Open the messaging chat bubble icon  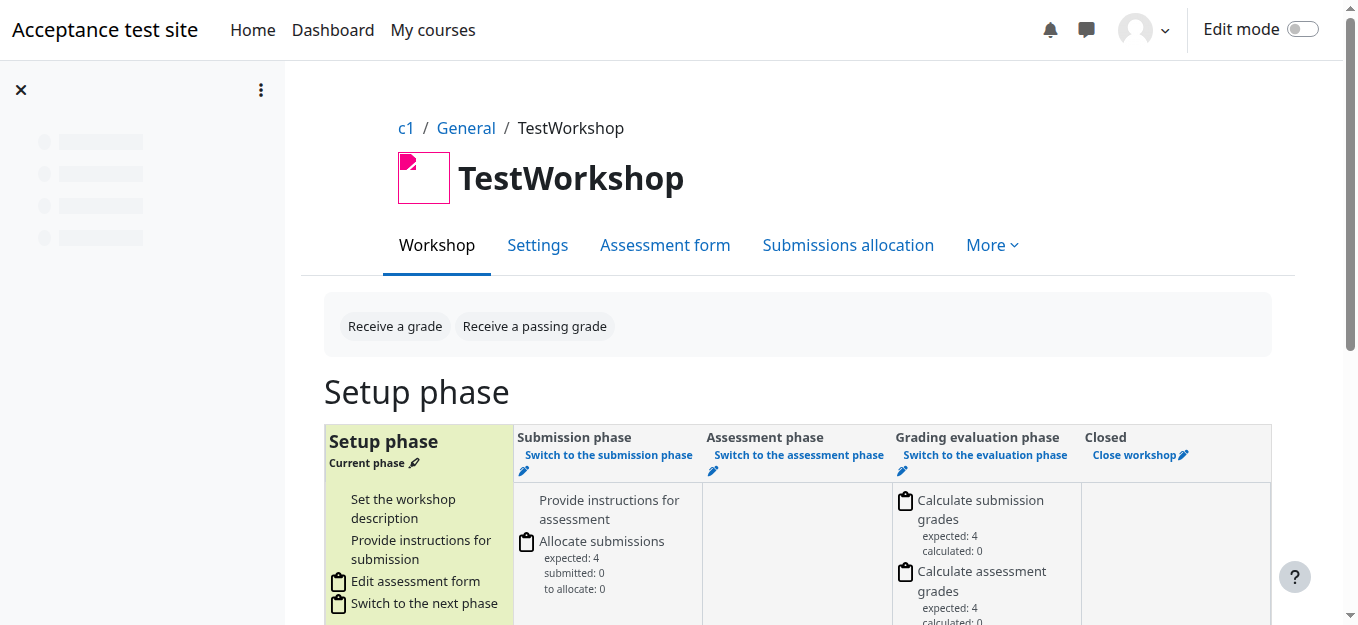[x=1086, y=30]
